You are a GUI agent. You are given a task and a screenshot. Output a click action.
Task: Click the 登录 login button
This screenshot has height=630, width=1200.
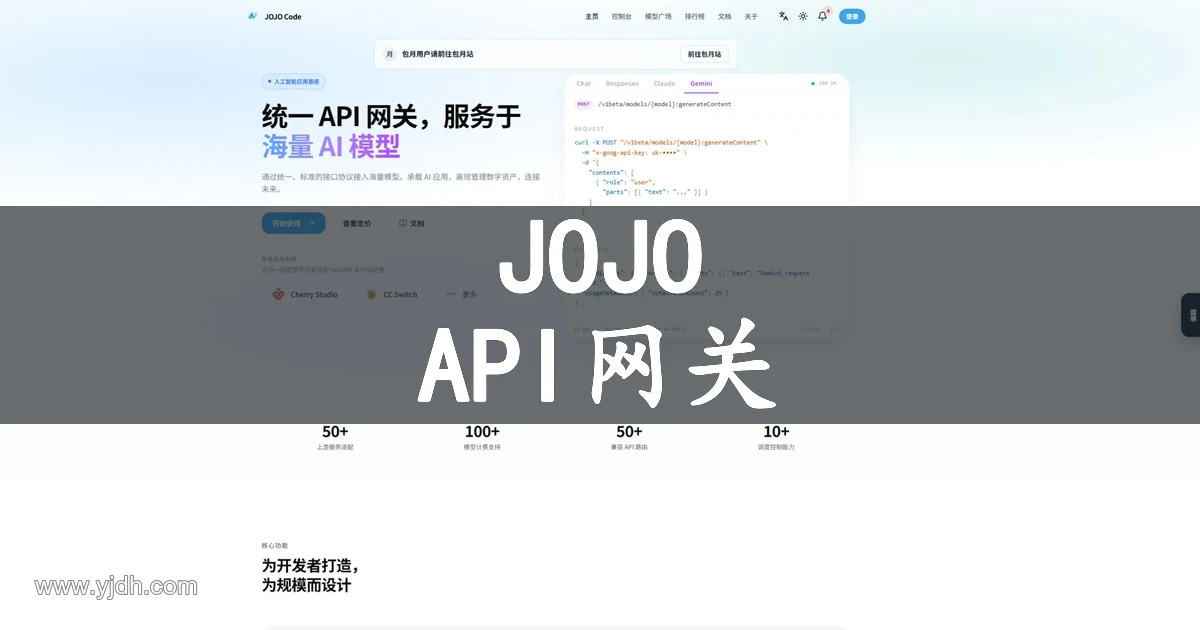852,16
